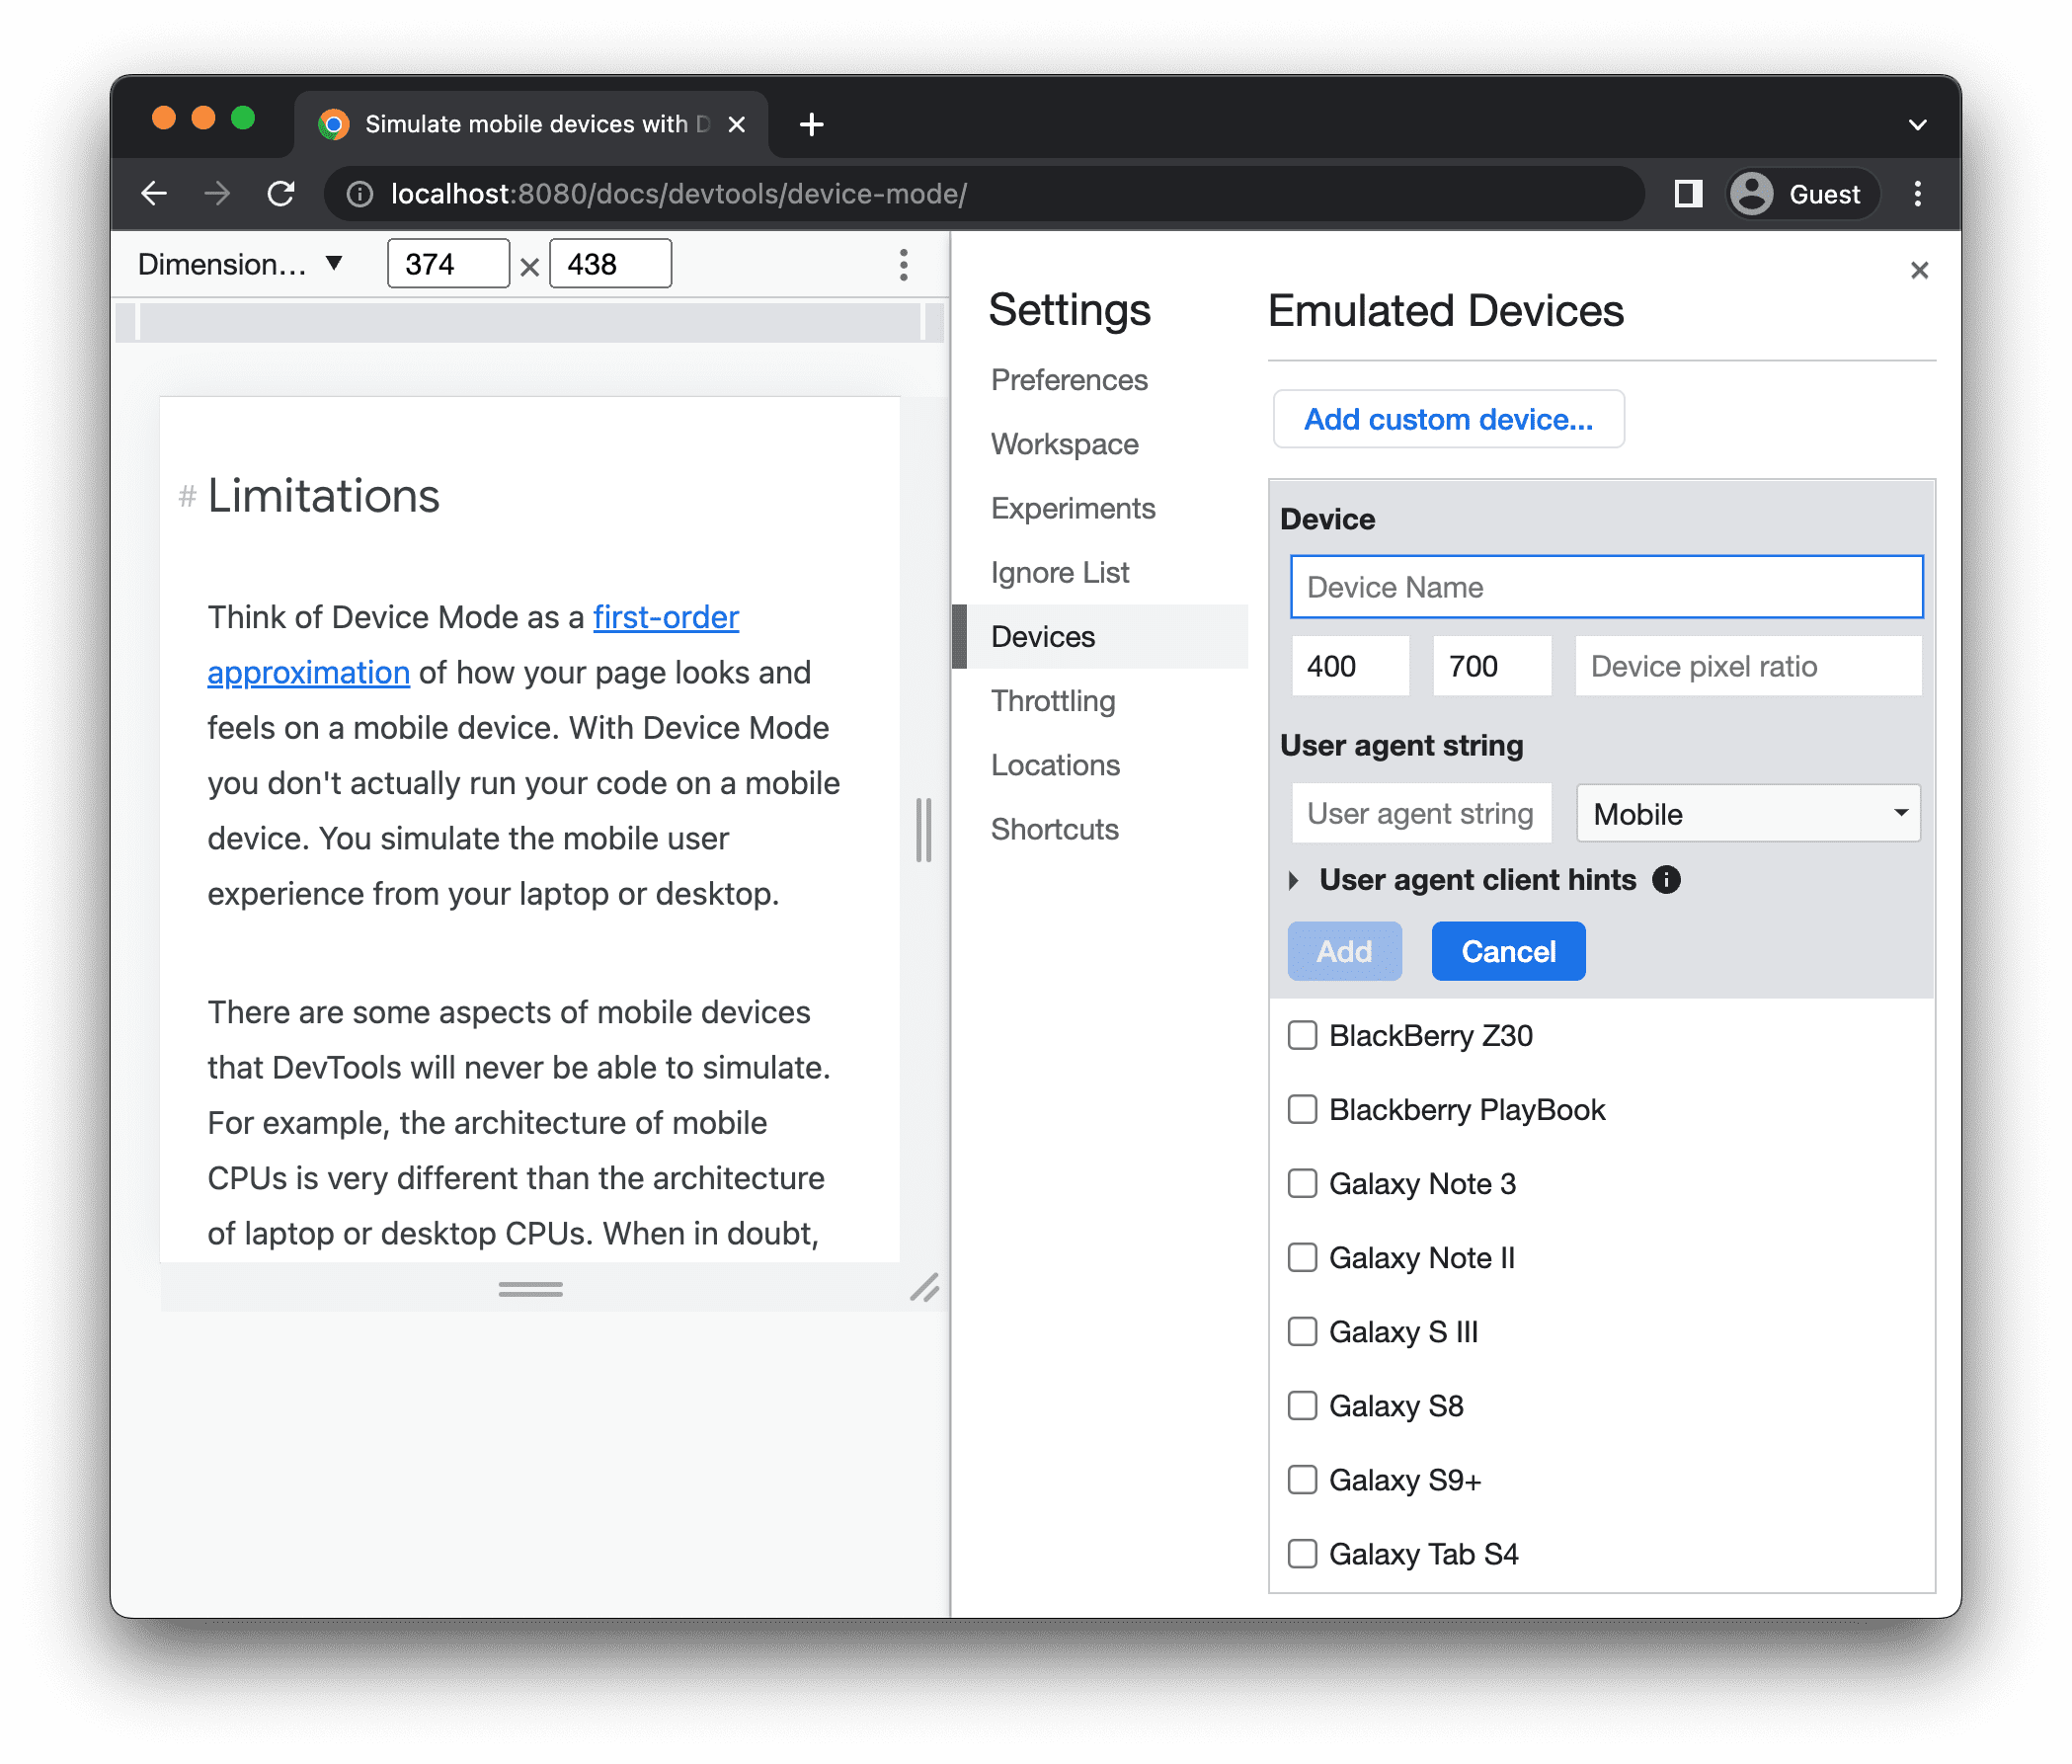Click the browser profile Guest icon
Screen dimensions: 2072x1764
coord(1752,193)
